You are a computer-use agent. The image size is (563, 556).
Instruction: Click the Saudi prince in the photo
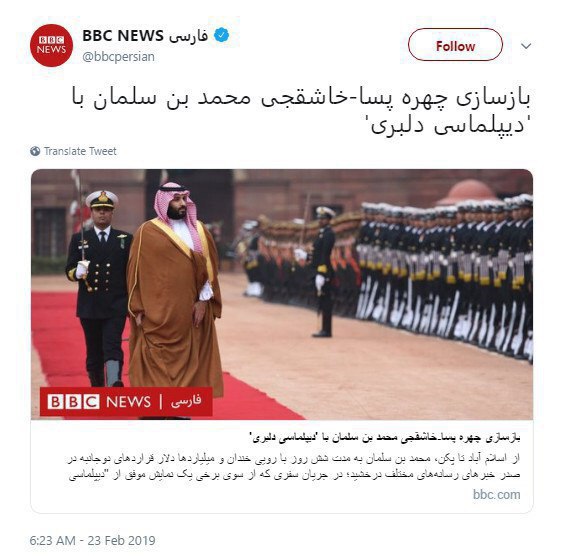tap(175, 287)
